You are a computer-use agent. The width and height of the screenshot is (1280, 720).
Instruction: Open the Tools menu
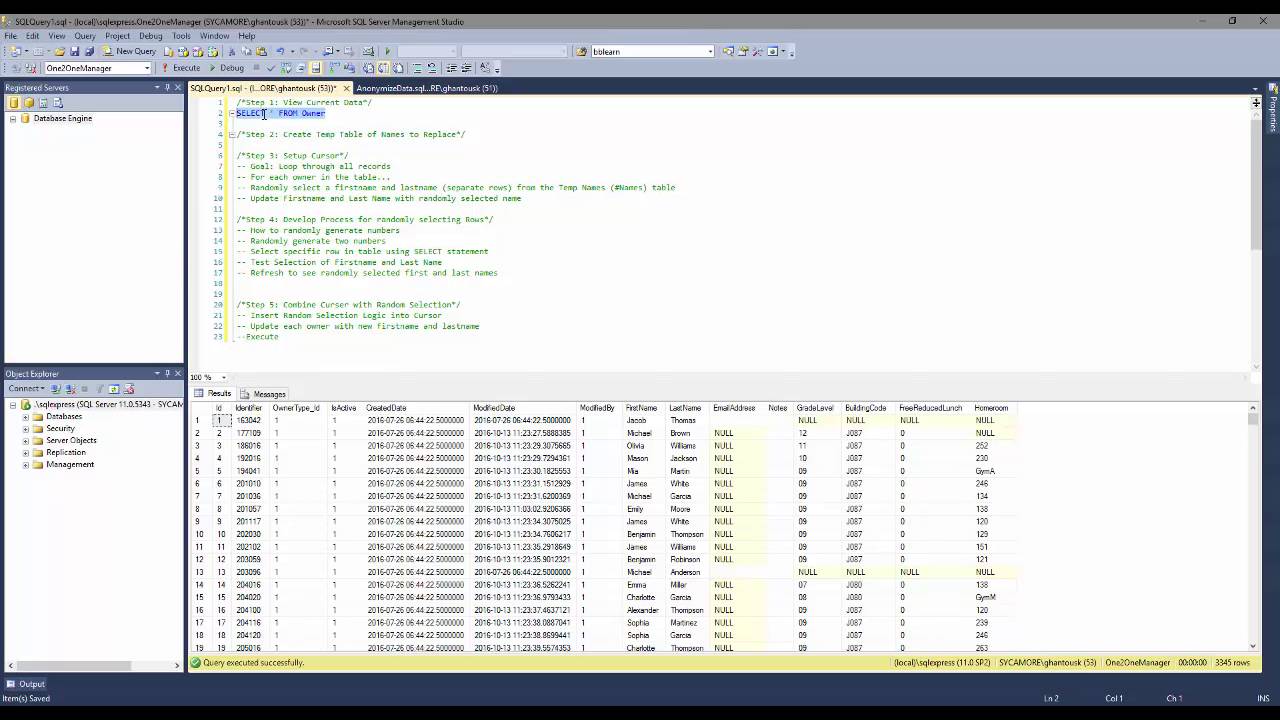coord(181,36)
